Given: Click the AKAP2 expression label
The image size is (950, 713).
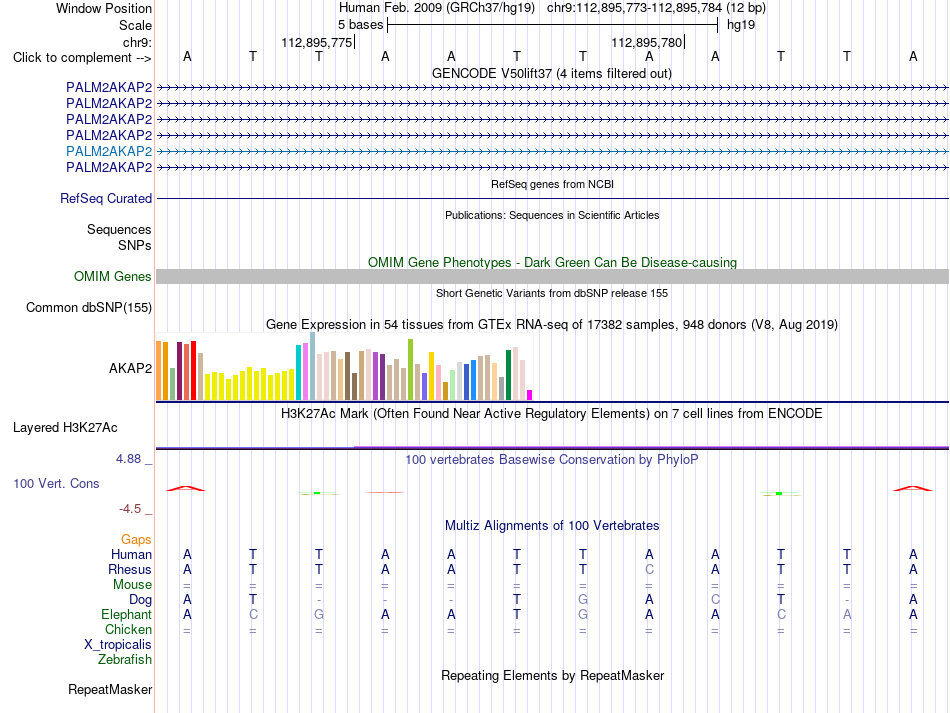Looking at the screenshot, I should 130,368.
